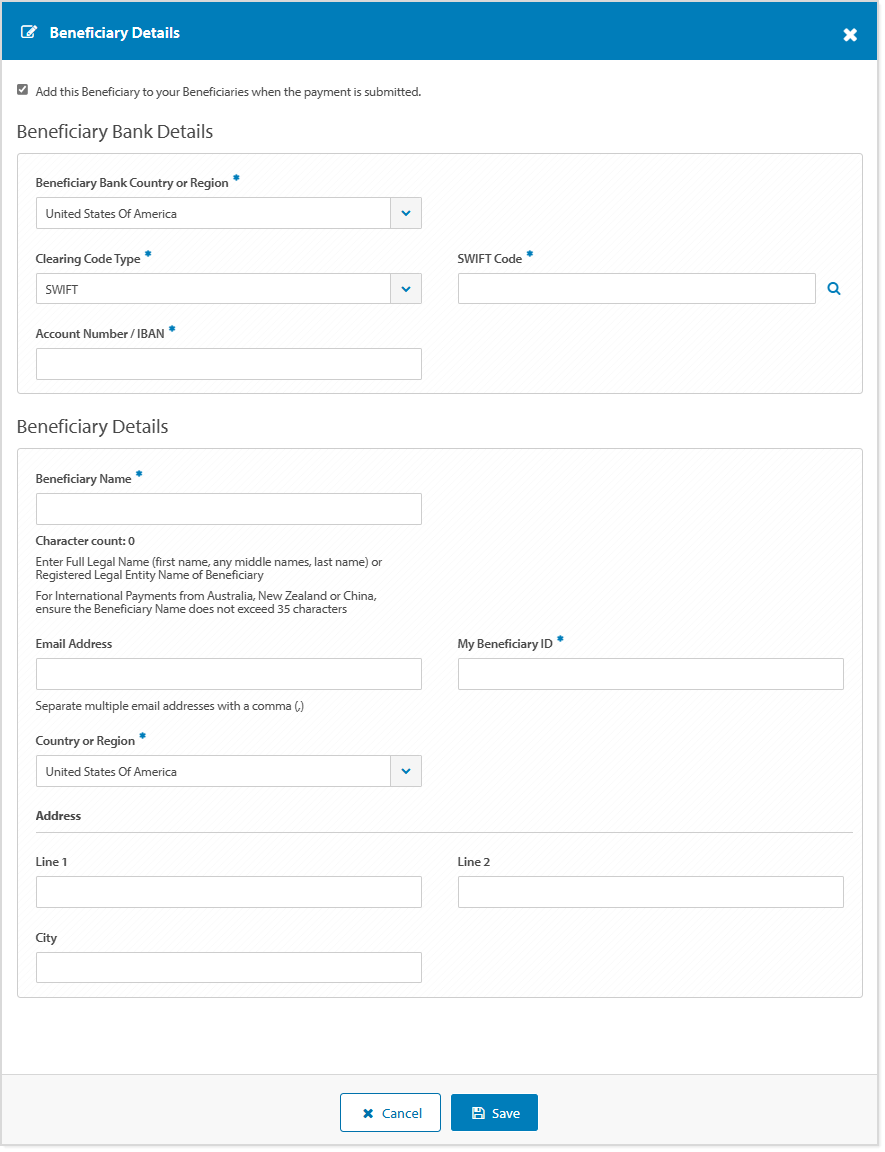
Task: Focus the Account Number / IBAN field
Action: [x=228, y=364]
